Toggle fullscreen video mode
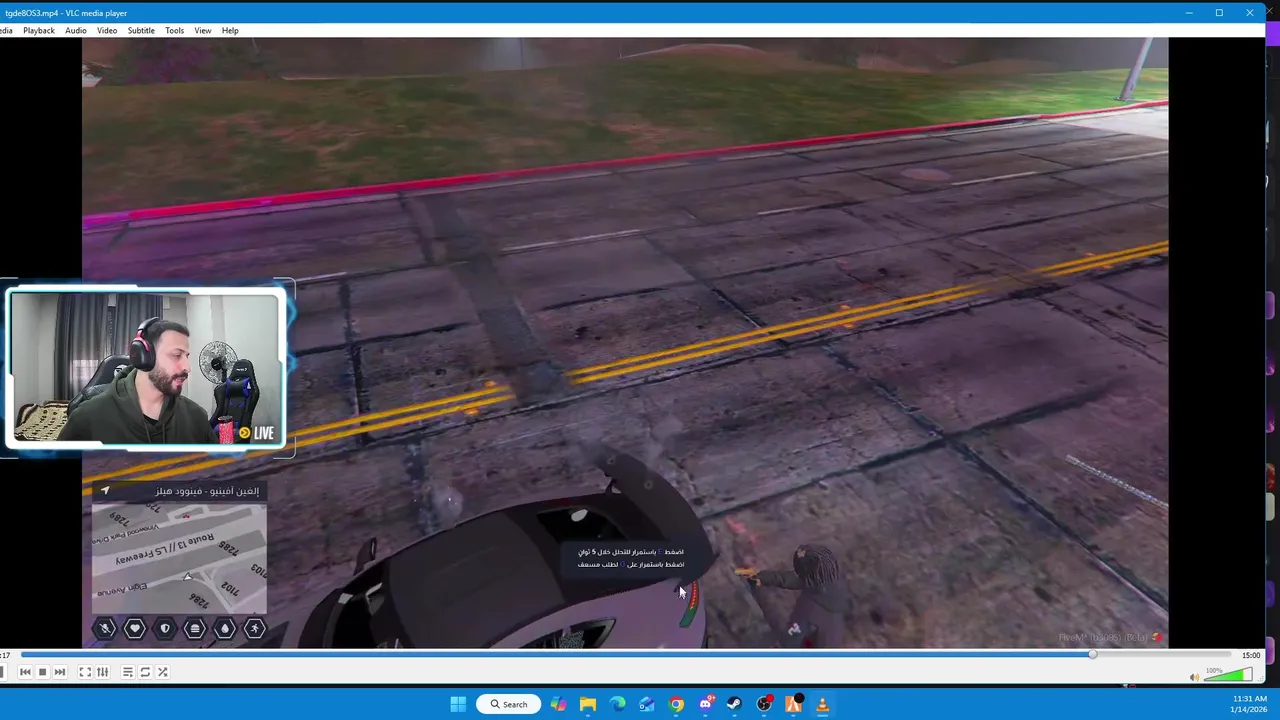Image resolution: width=1280 pixels, height=720 pixels. [x=85, y=672]
